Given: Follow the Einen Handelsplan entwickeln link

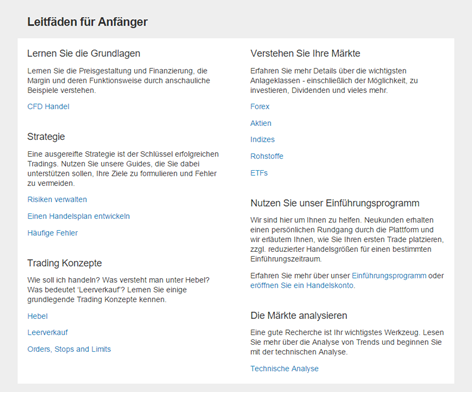Looking at the screenshot, I should pos(78,216).
